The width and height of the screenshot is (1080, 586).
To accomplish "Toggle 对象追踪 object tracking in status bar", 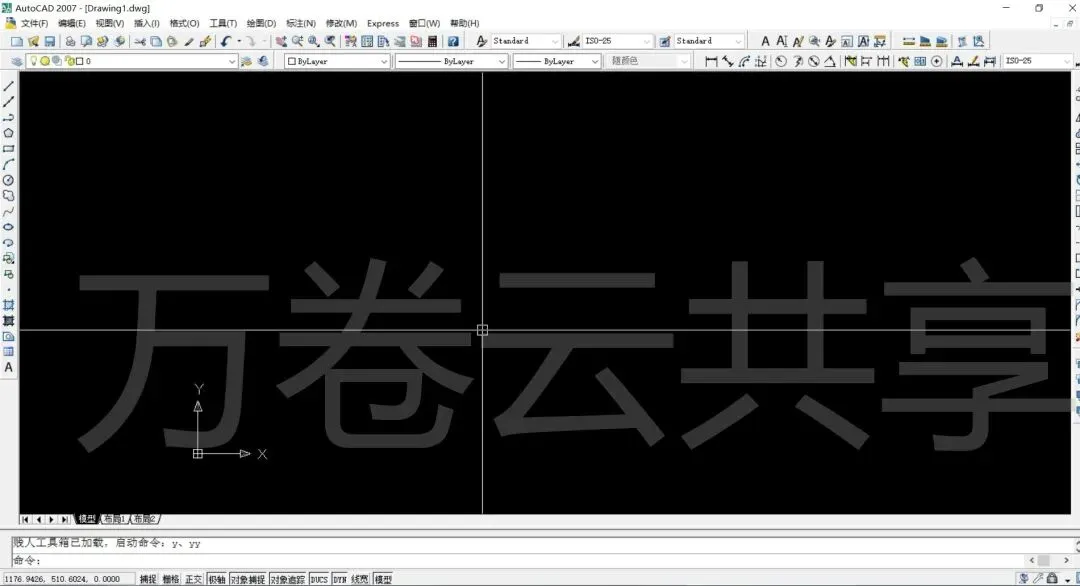I will point(288,580).
